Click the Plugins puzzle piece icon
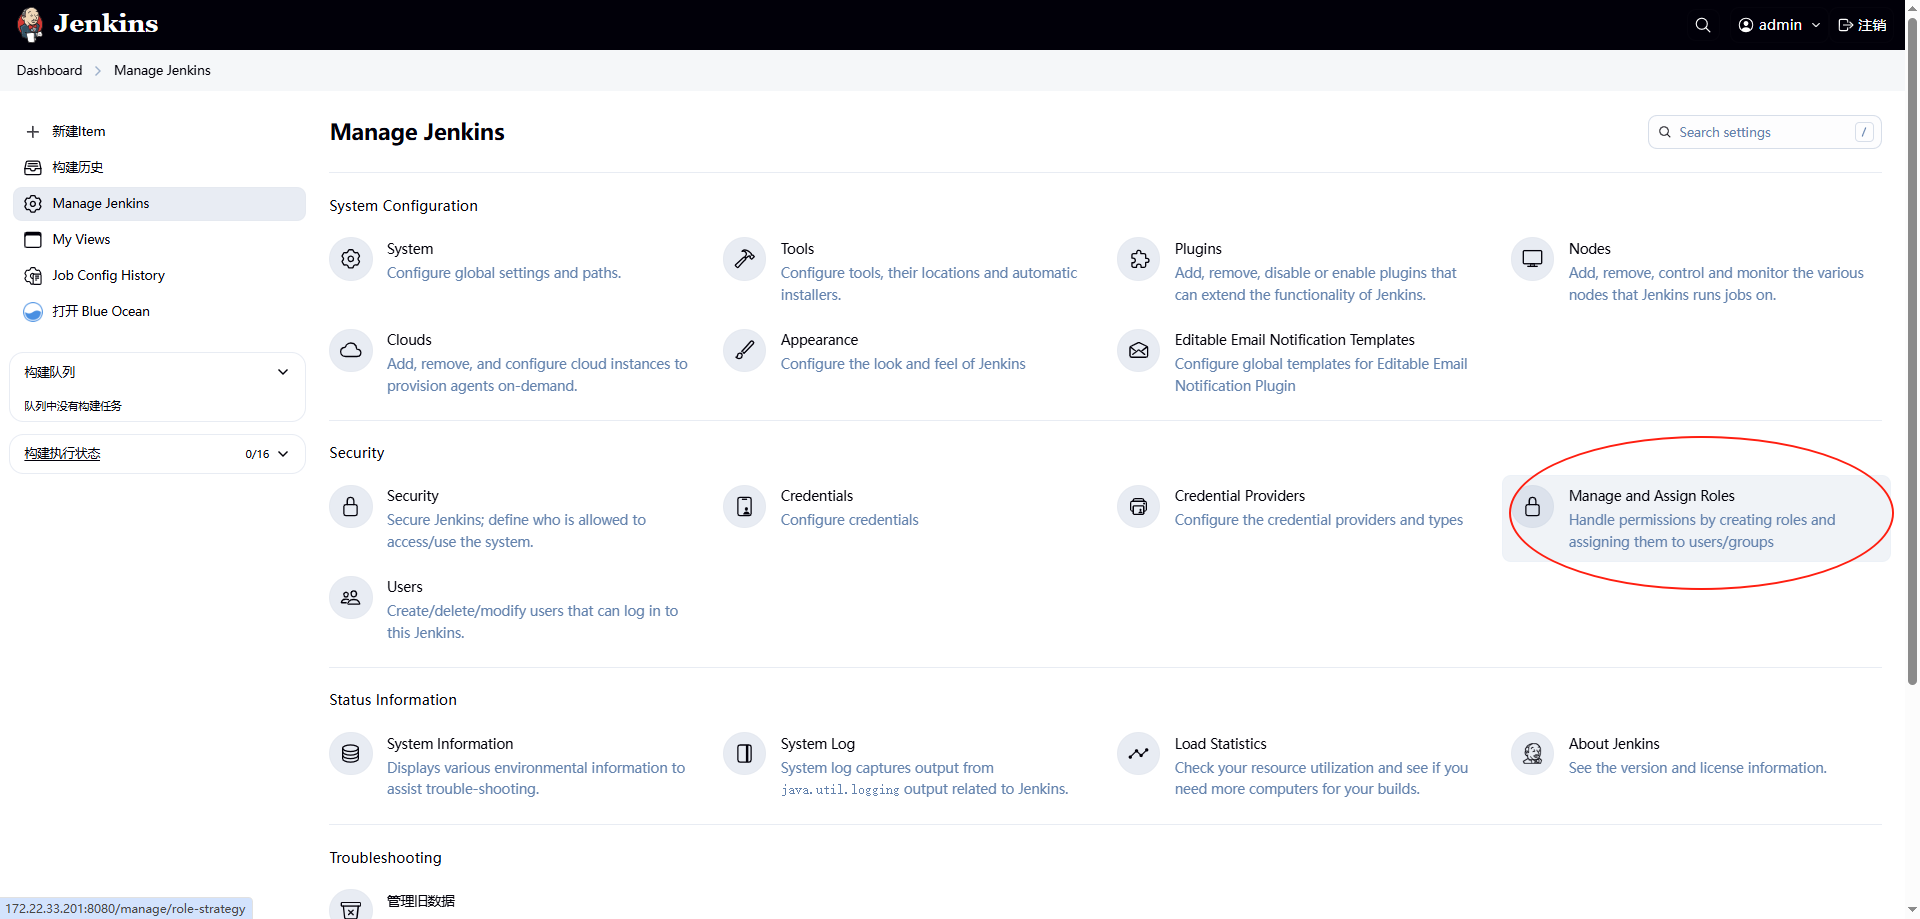Image resolution: width=1920 pixels, height=919 pixels. pos(1138,260)
